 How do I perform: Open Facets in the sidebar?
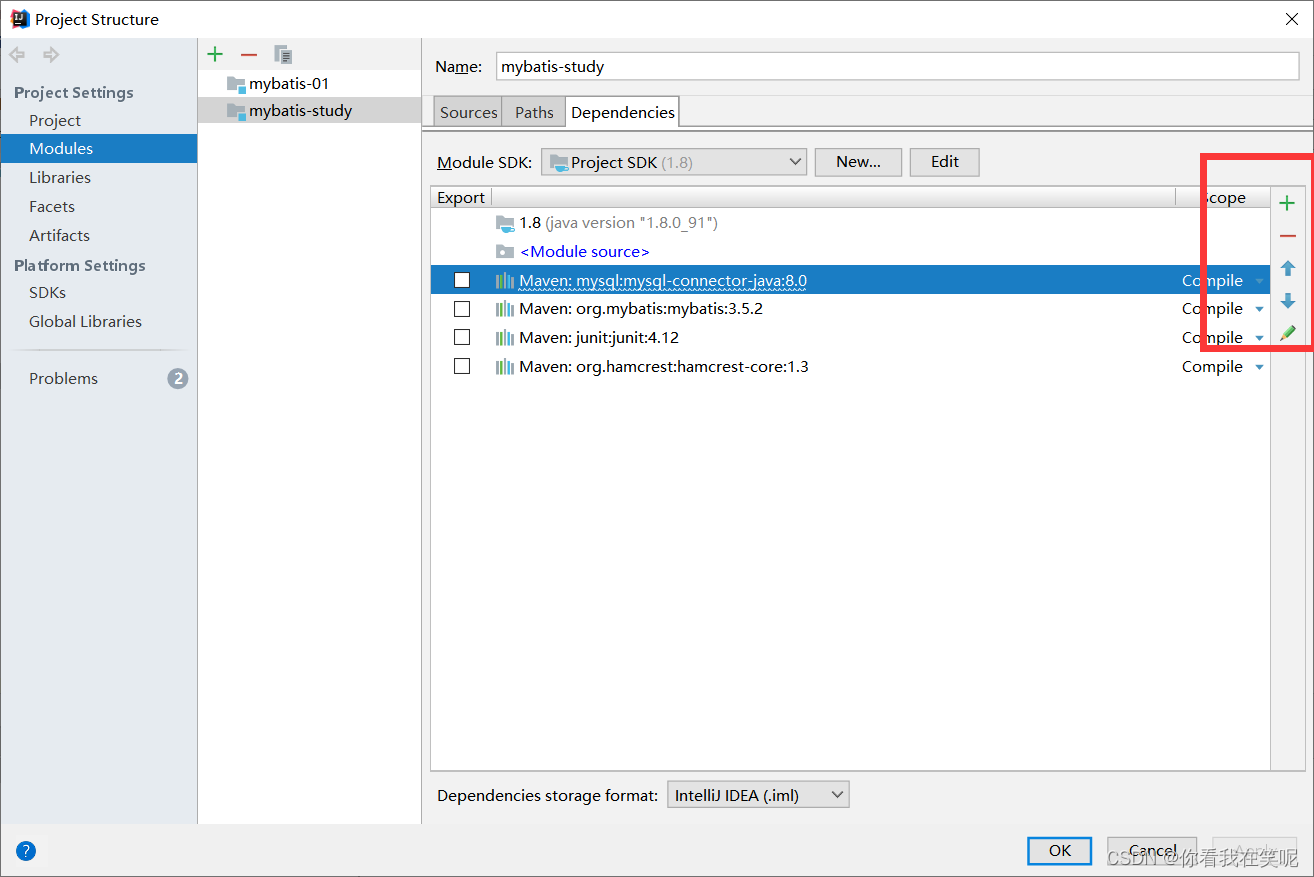pos(52,206)
